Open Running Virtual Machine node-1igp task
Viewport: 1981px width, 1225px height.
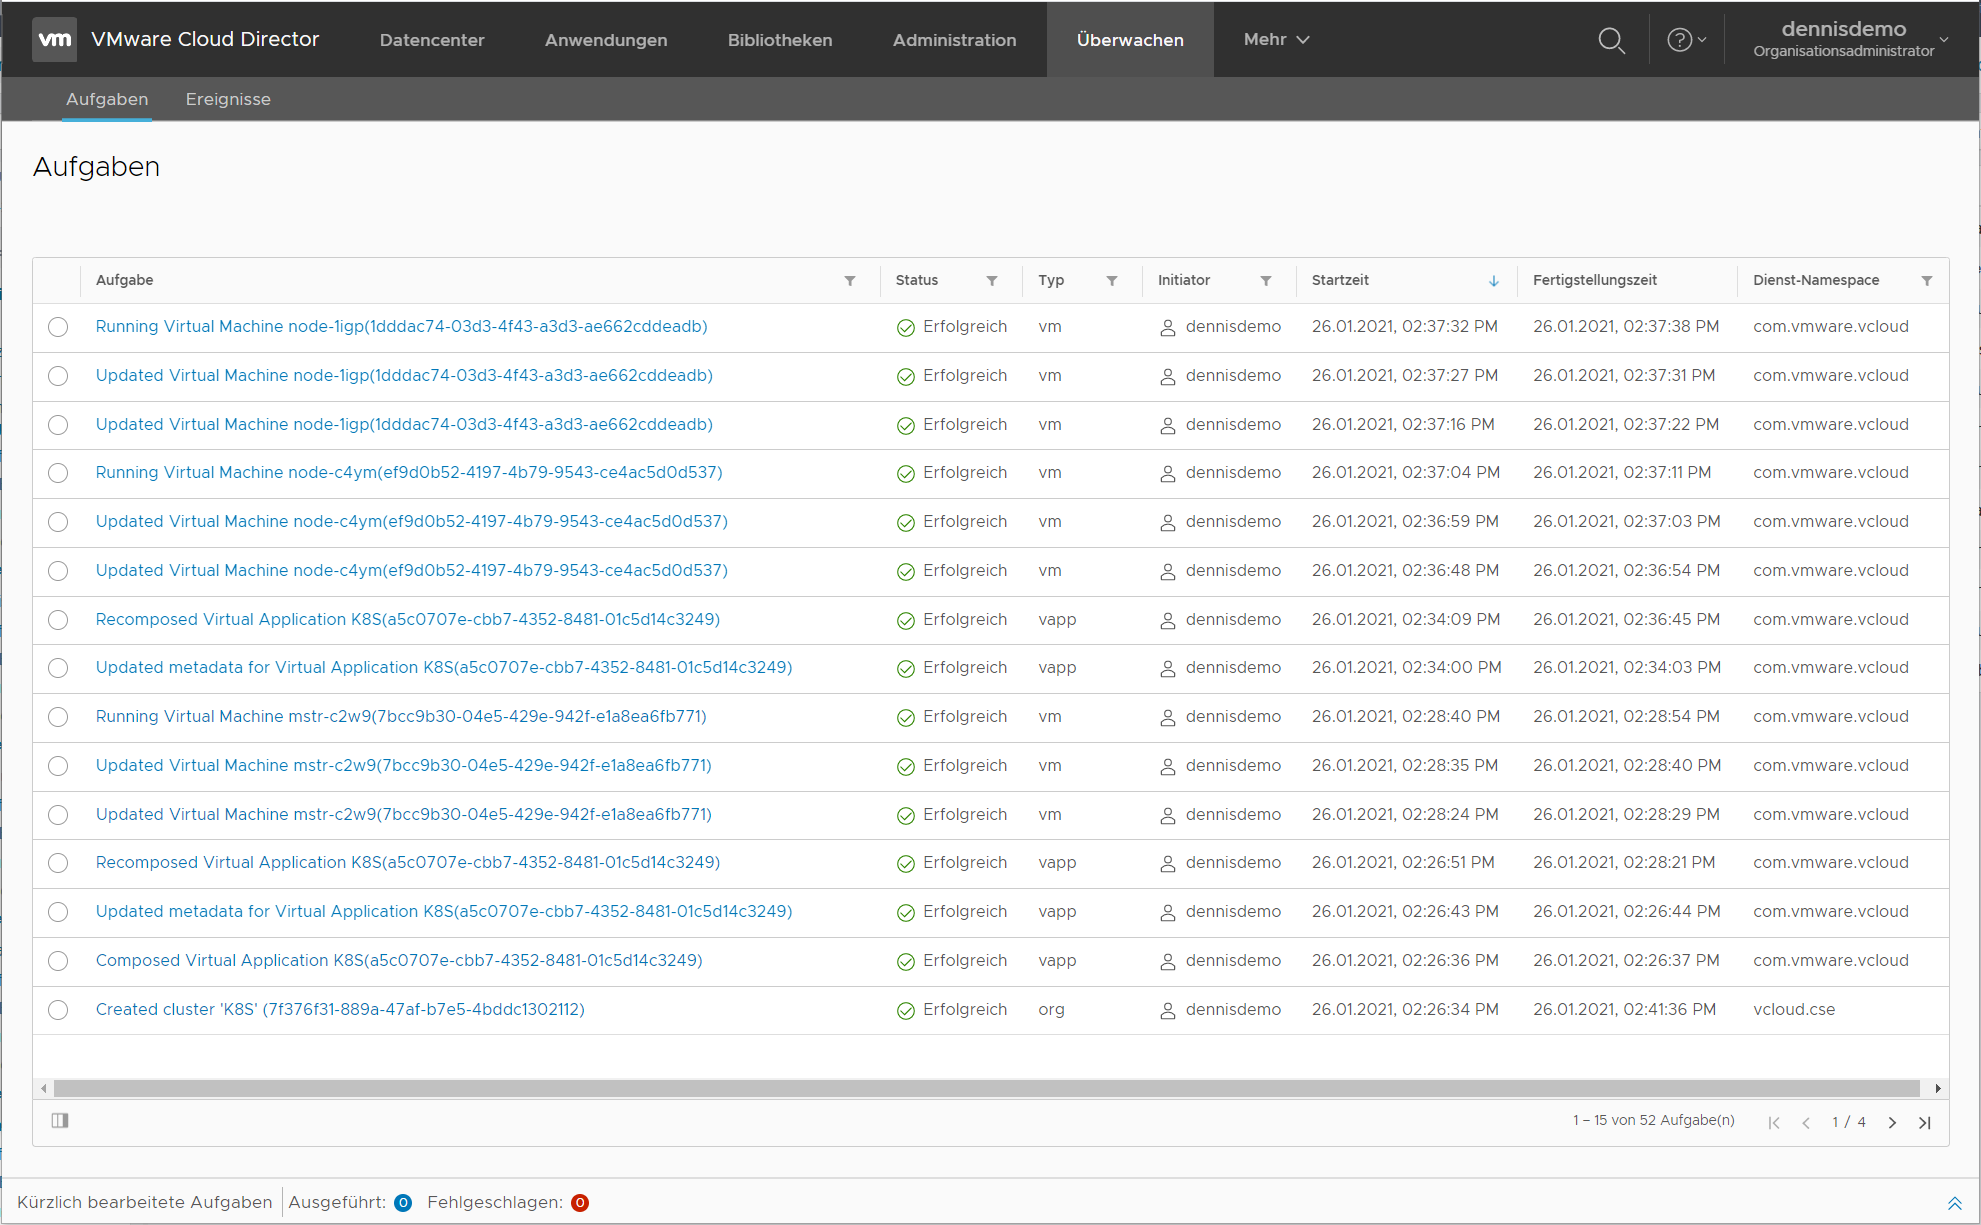pos(401,327)
